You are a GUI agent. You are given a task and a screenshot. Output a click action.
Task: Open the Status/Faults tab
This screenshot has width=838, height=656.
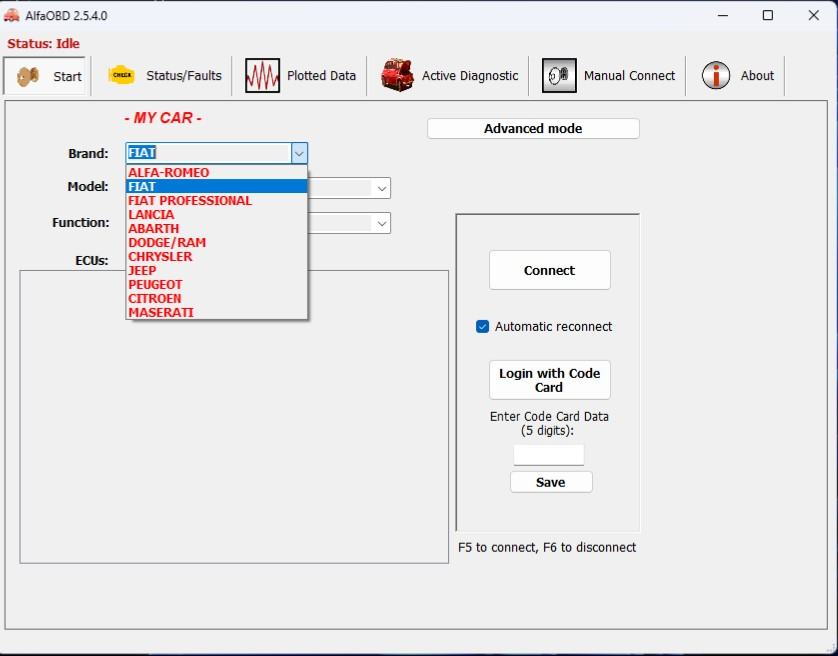(x=165, y=75)
